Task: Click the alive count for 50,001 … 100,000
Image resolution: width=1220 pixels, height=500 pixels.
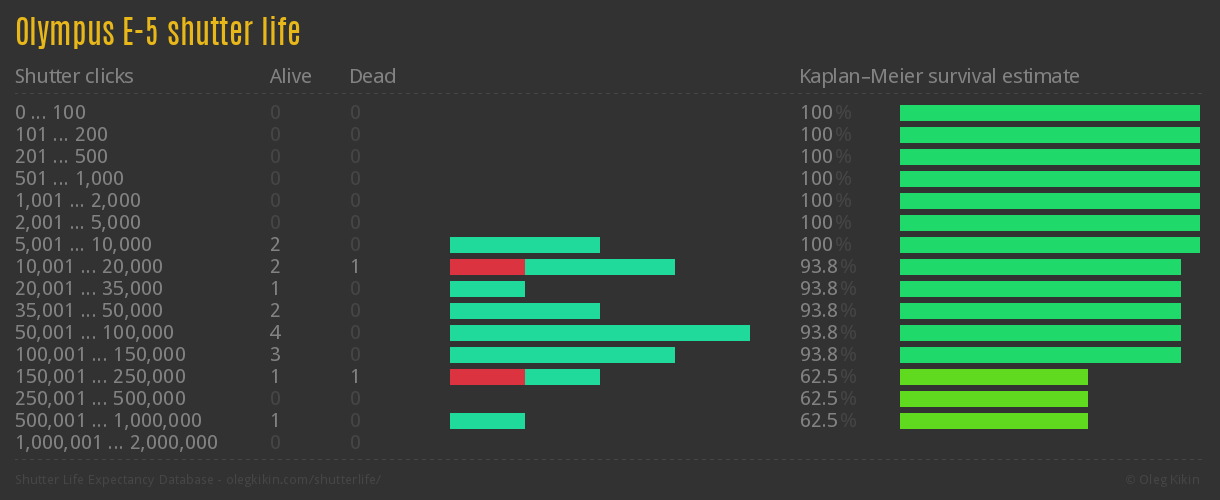Action: click(x=276, y=333)
